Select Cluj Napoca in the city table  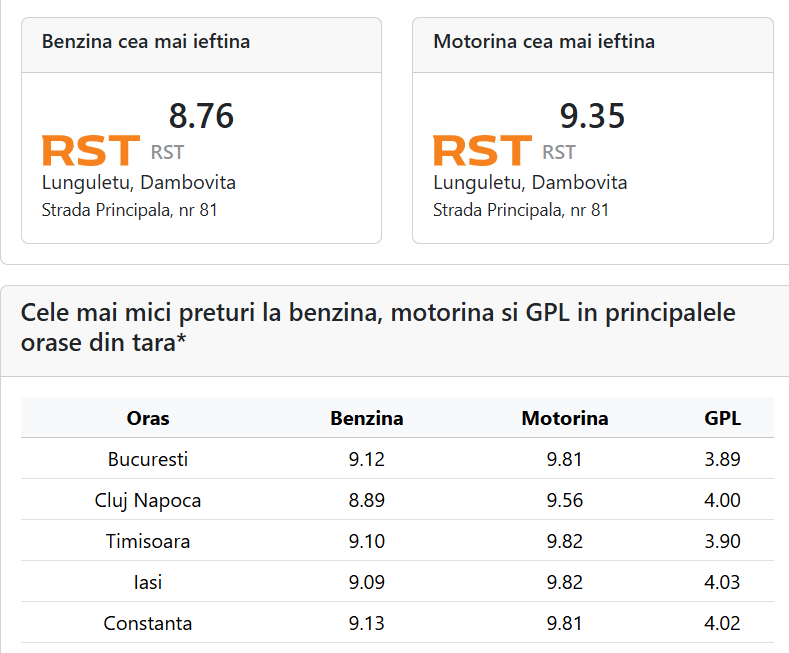148,501
